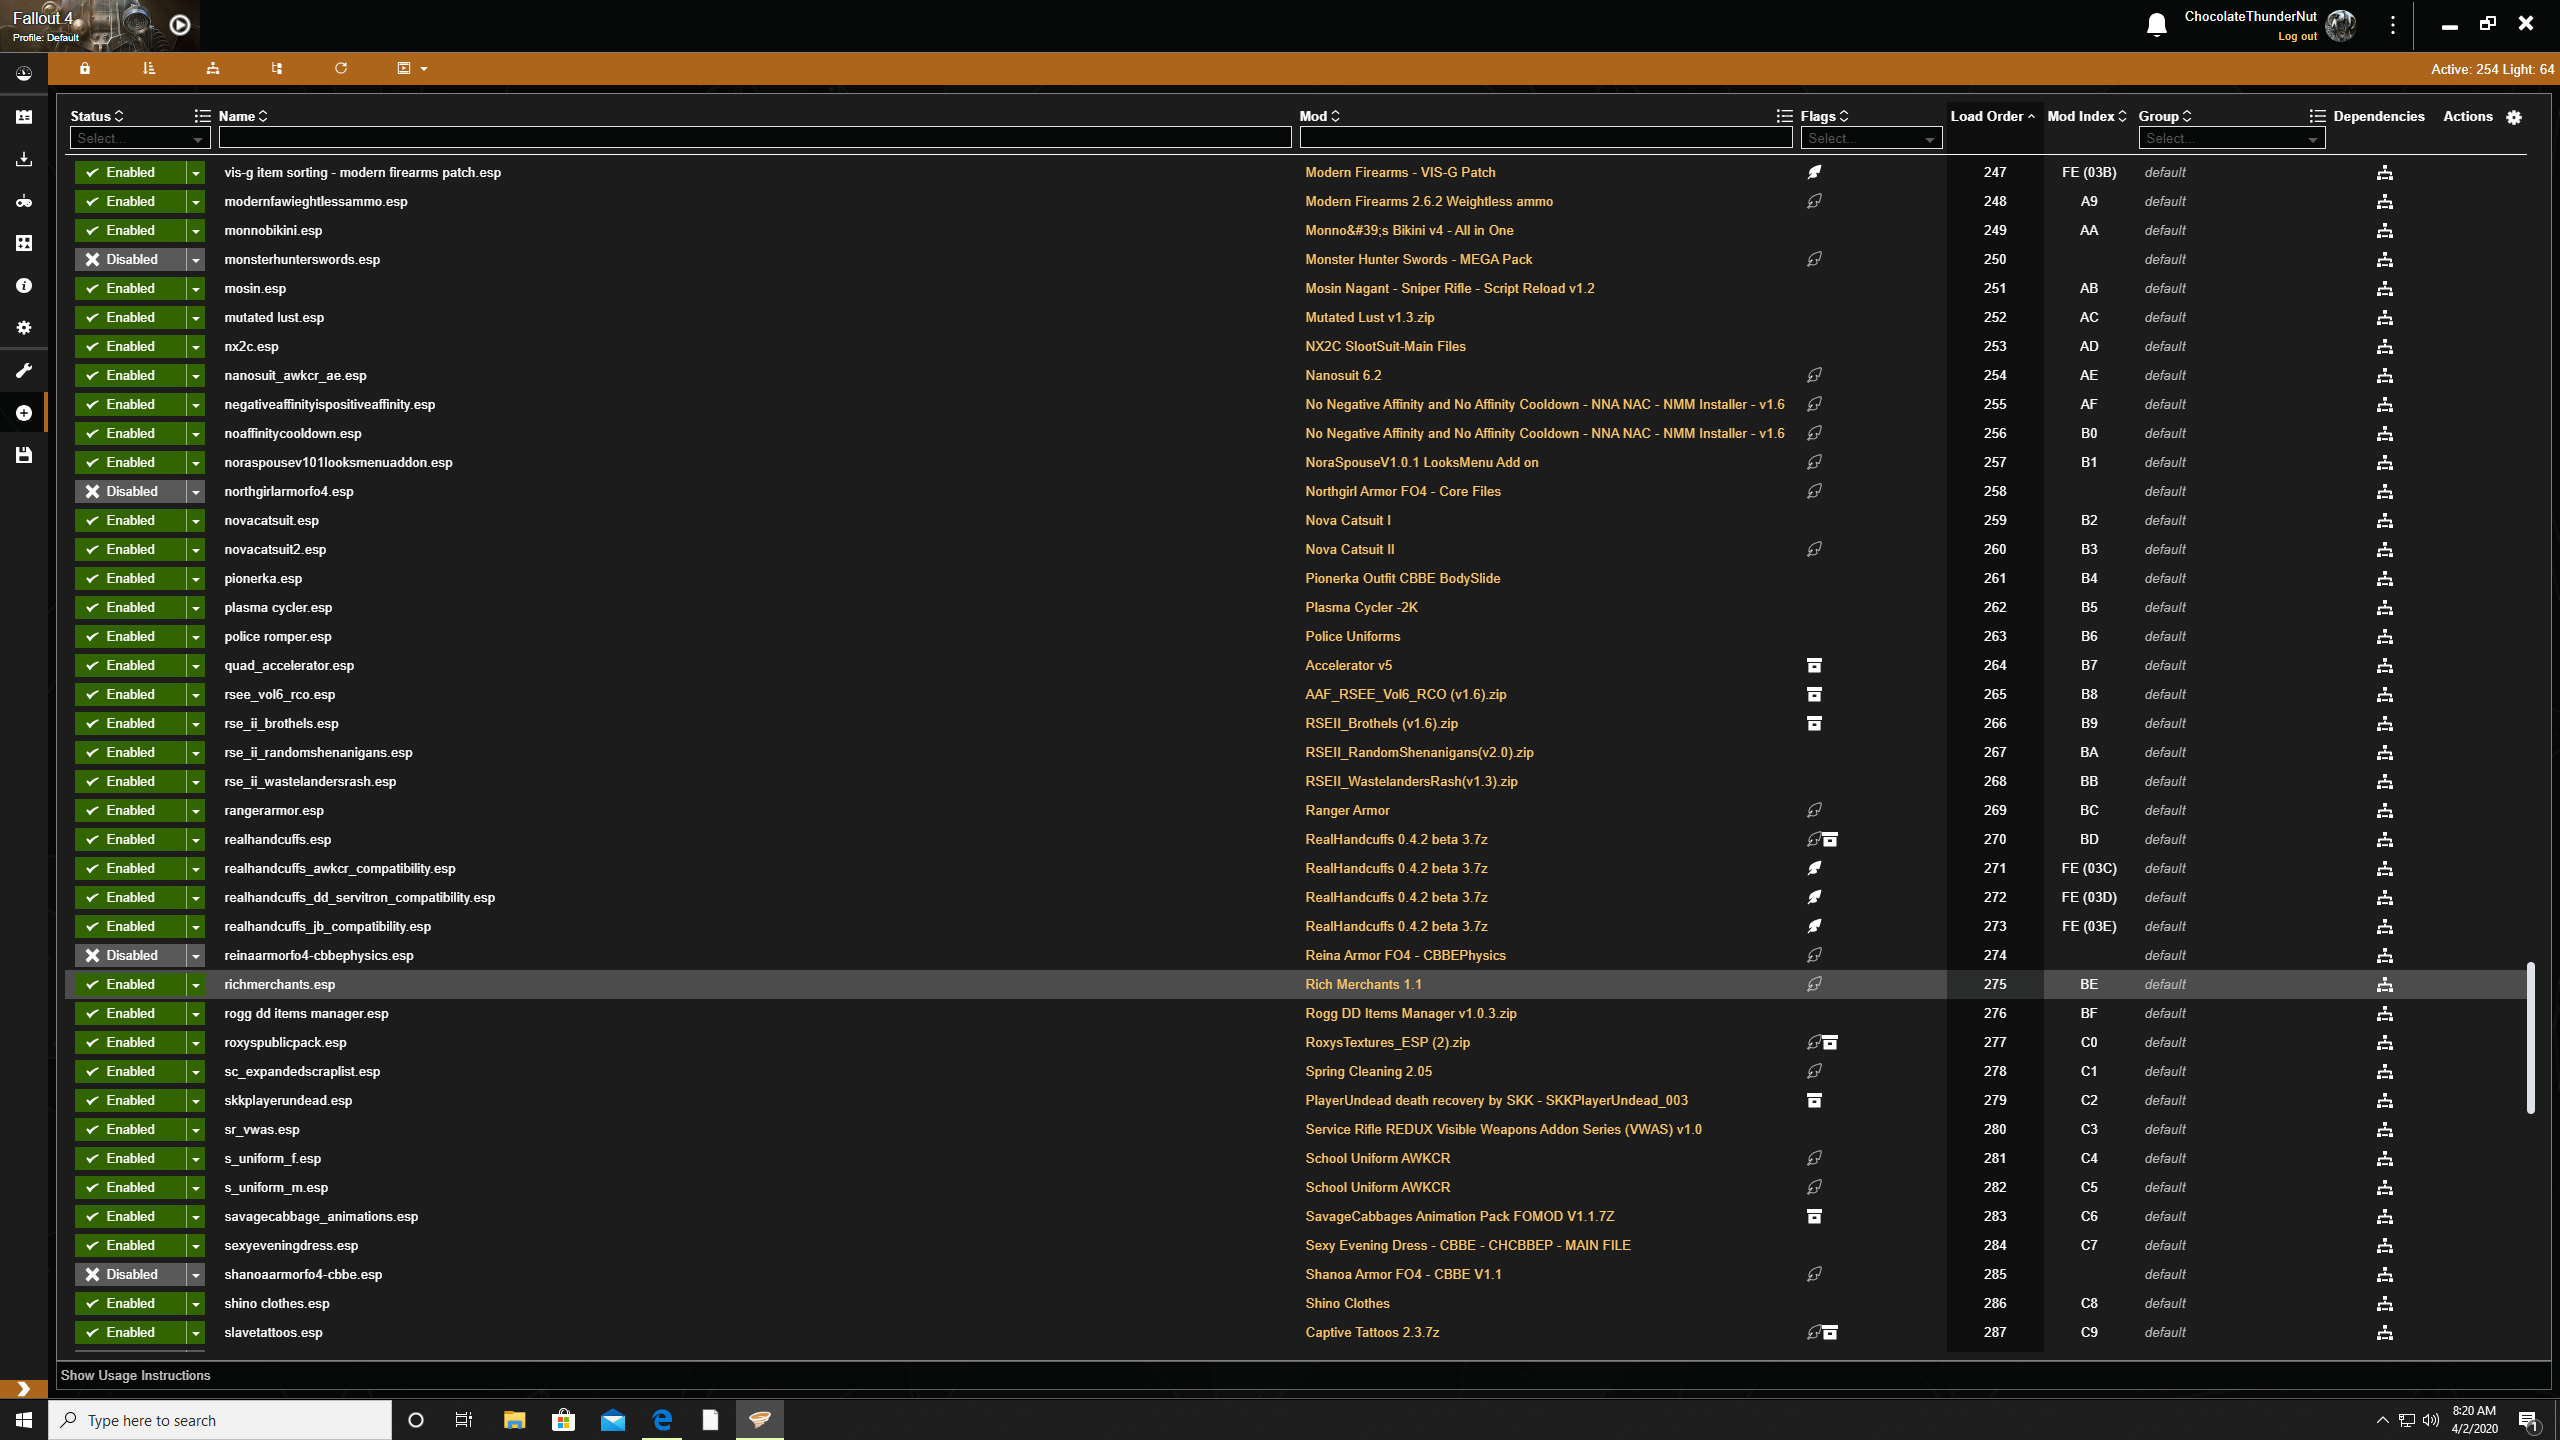Focus the Name filter text field
The image size is (2560, 1440).
pos(755,138)
